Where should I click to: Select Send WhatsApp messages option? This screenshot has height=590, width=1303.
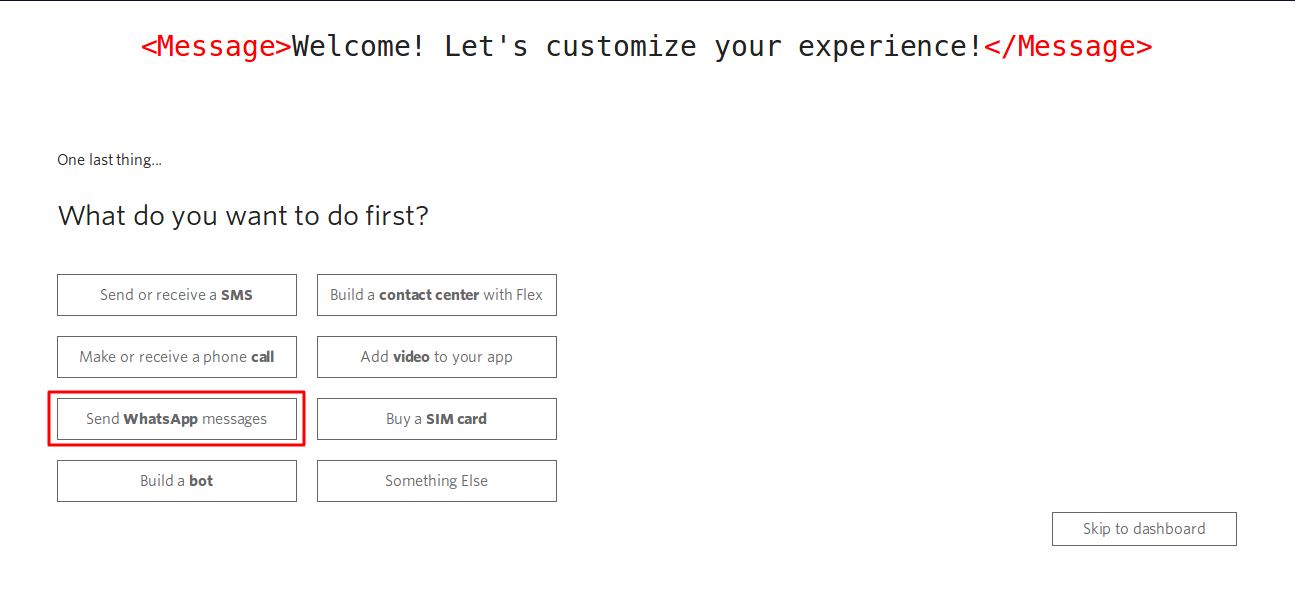(176, 419)
